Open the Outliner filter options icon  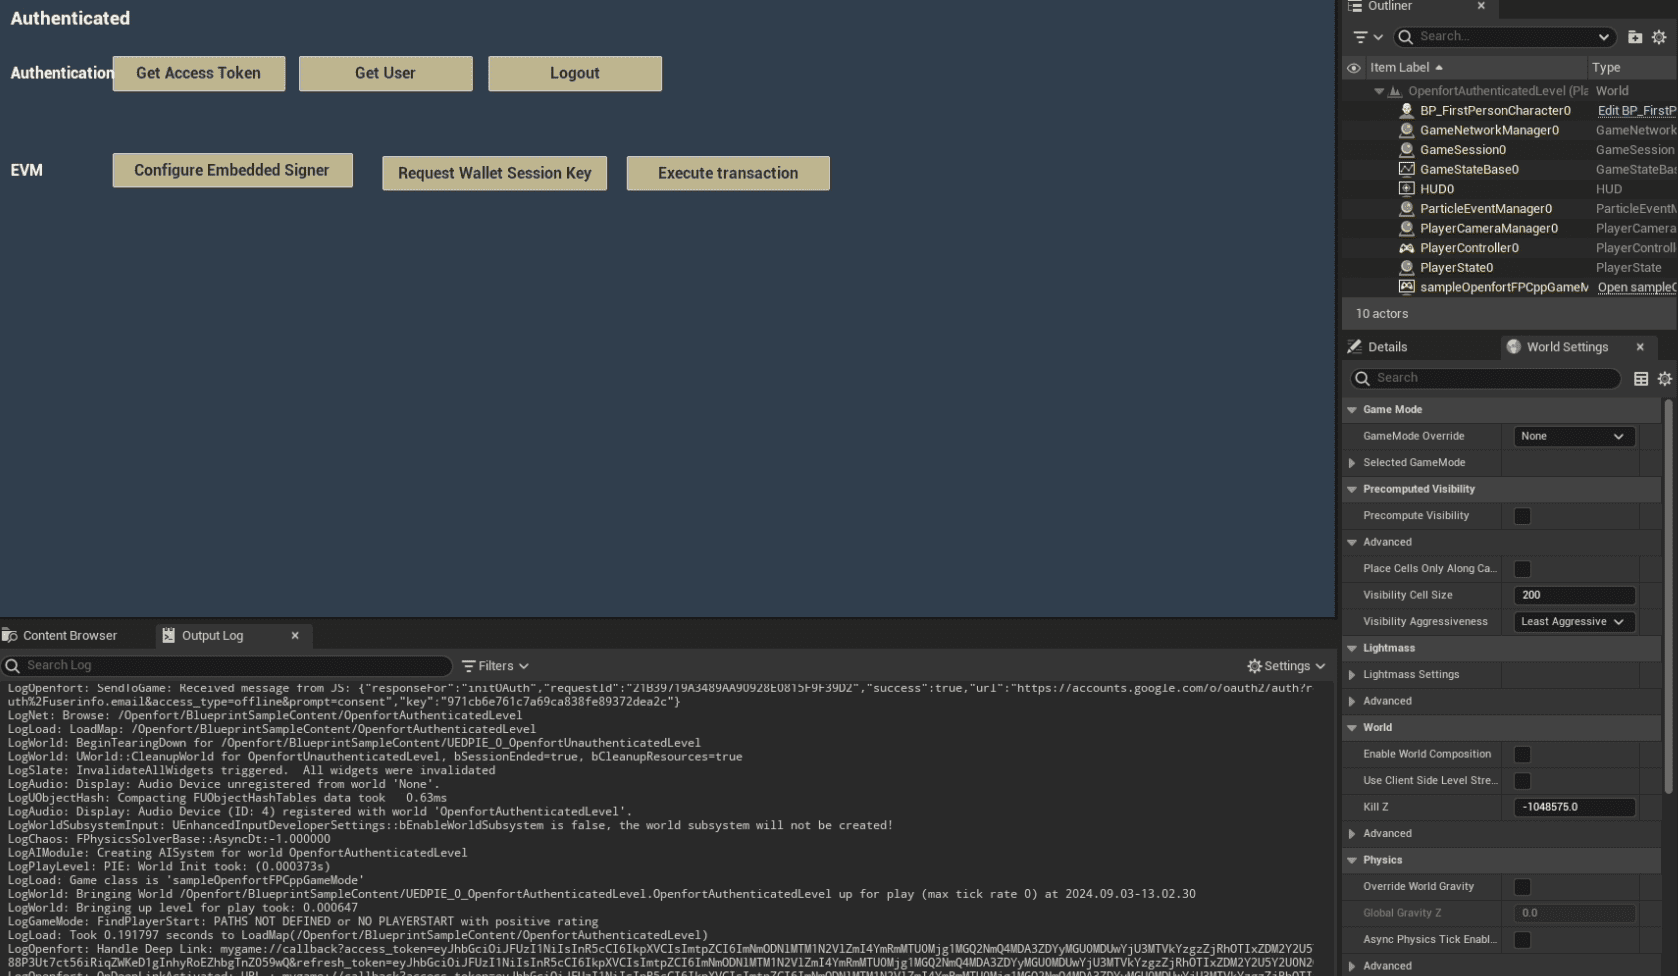[1367, 37]
